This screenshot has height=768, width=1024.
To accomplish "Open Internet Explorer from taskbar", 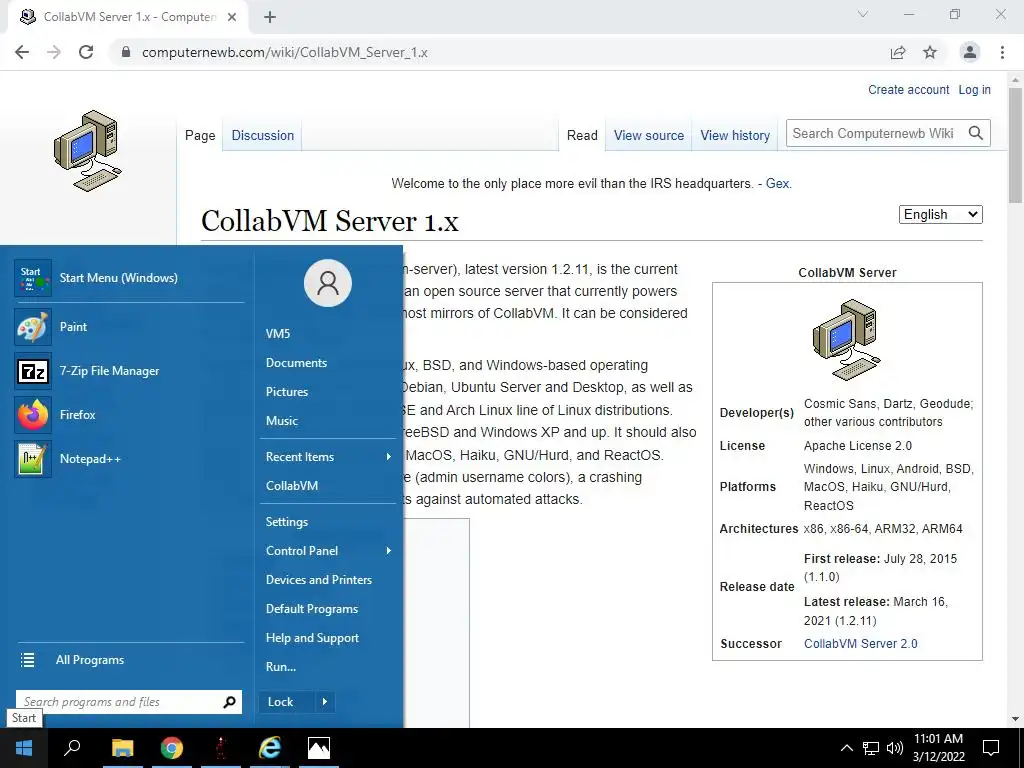I will coord(269,748).
